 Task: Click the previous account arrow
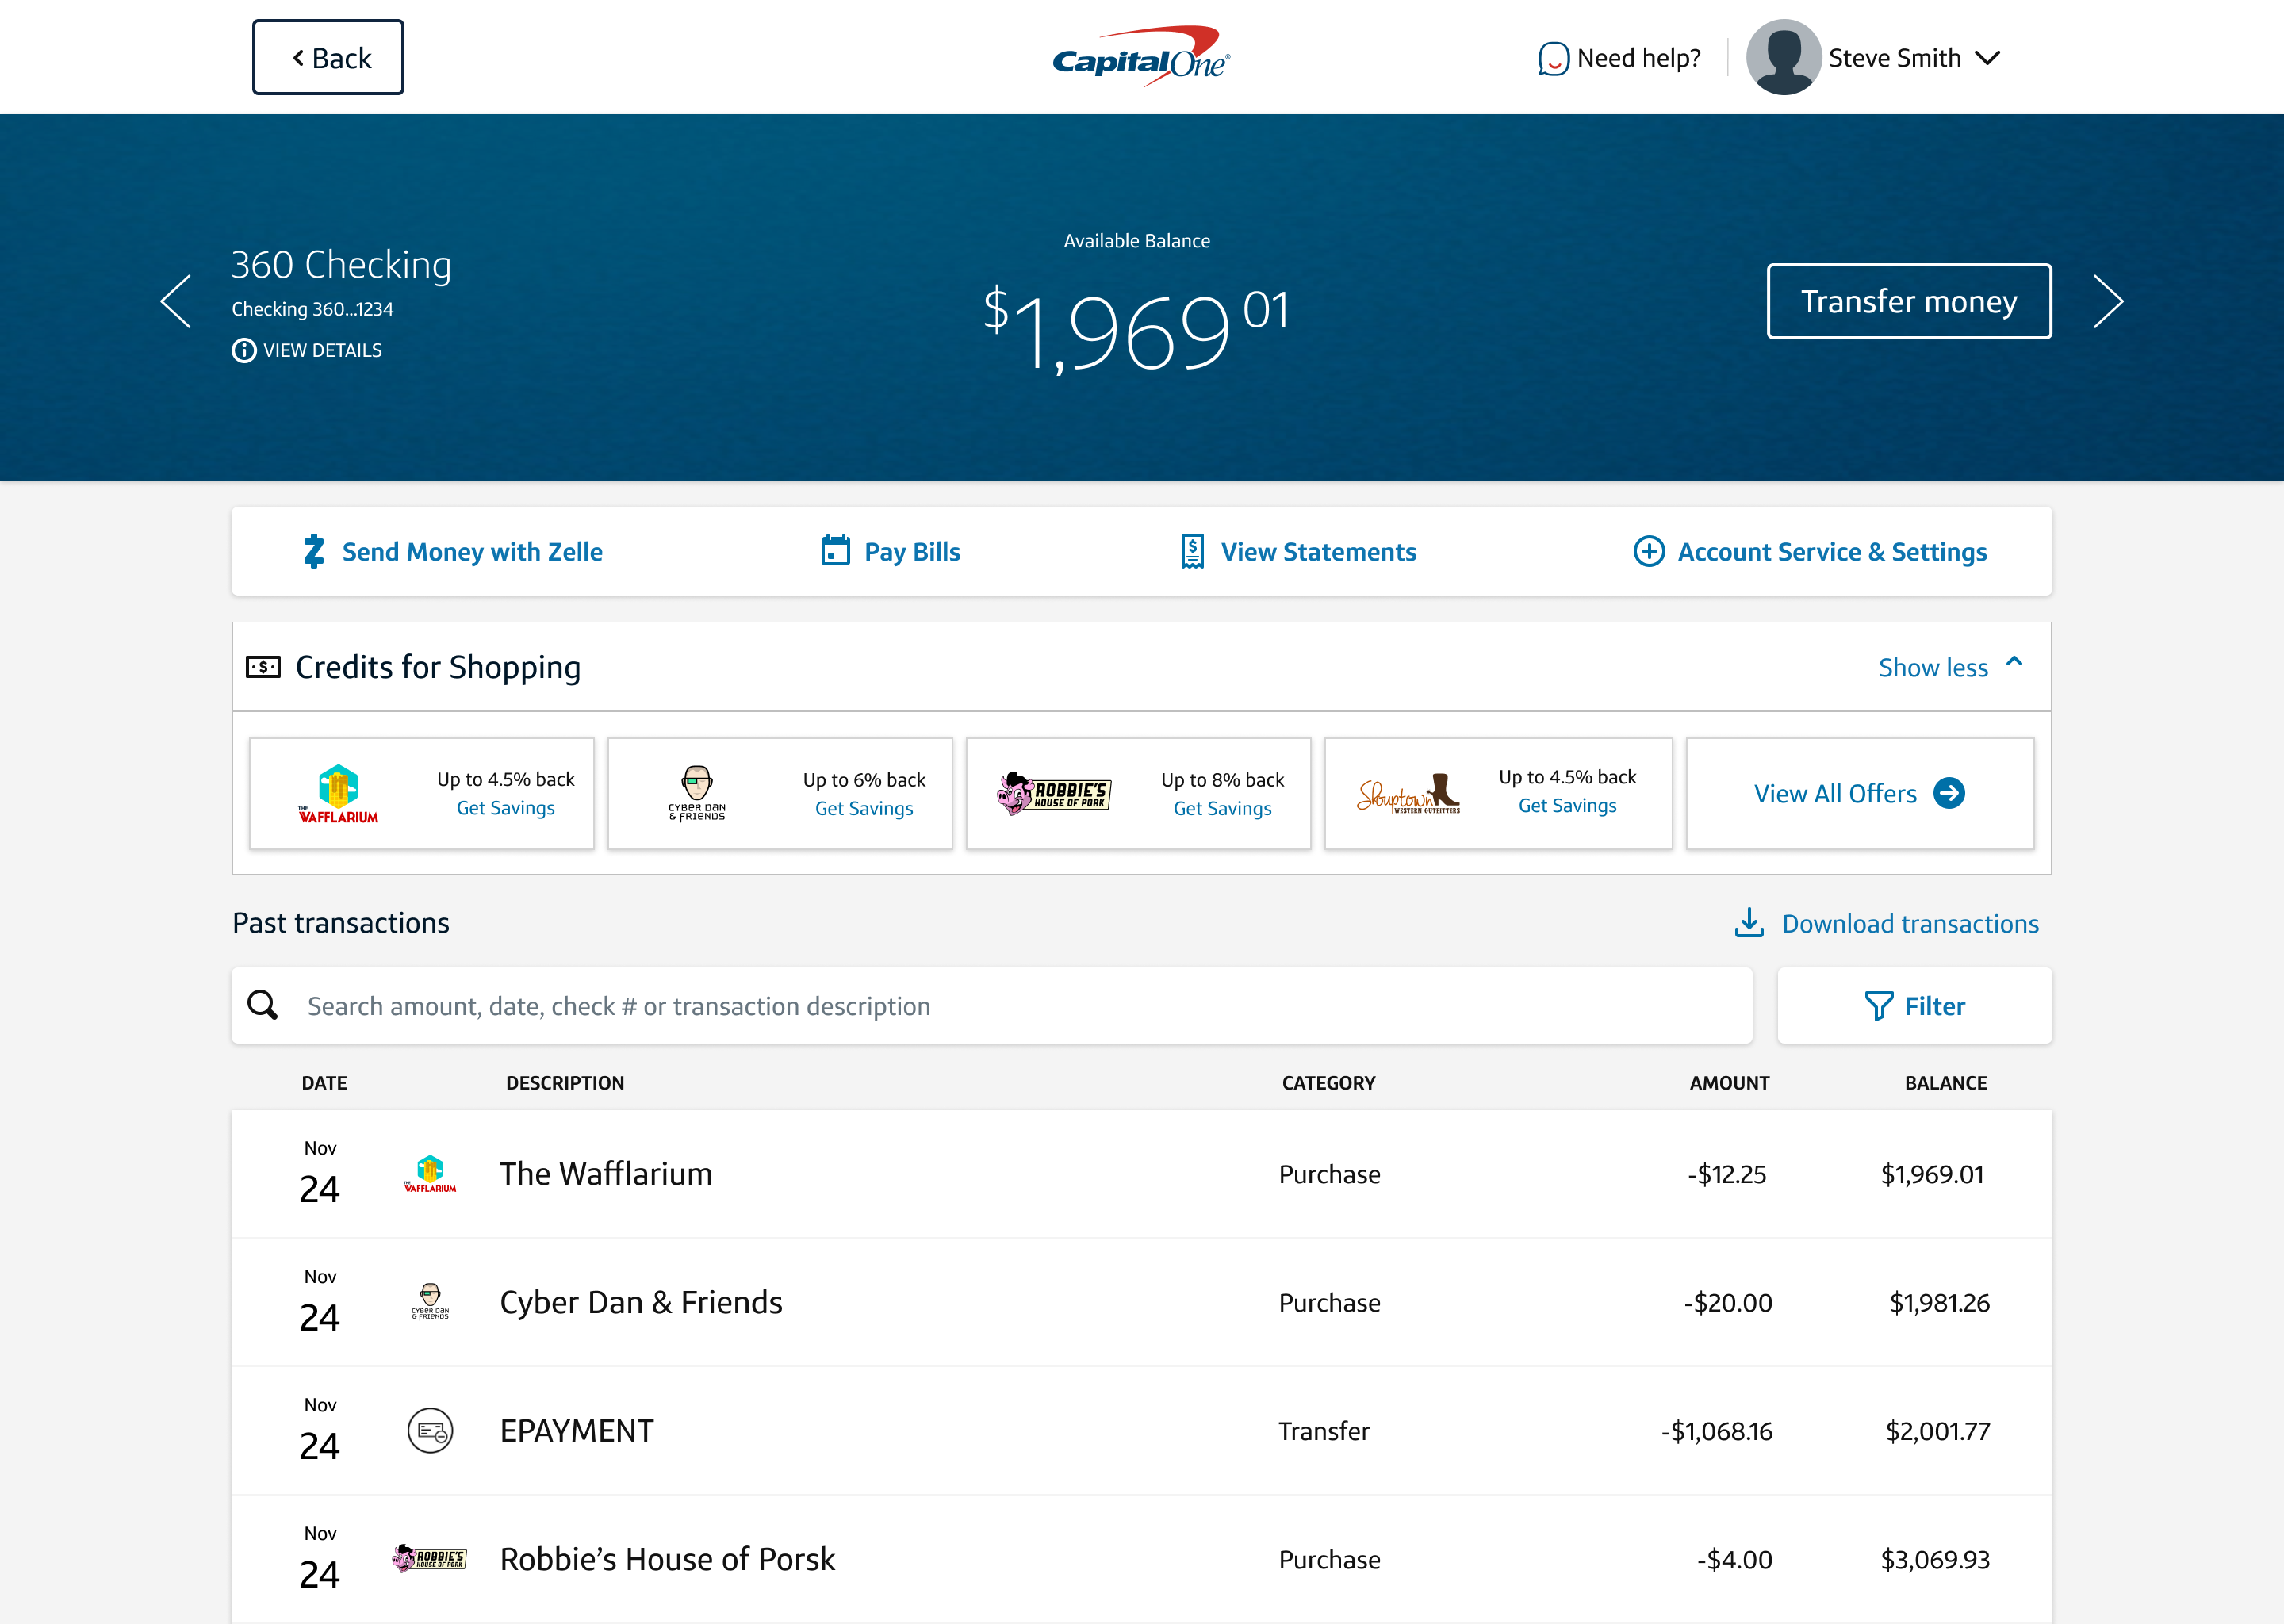176,301
